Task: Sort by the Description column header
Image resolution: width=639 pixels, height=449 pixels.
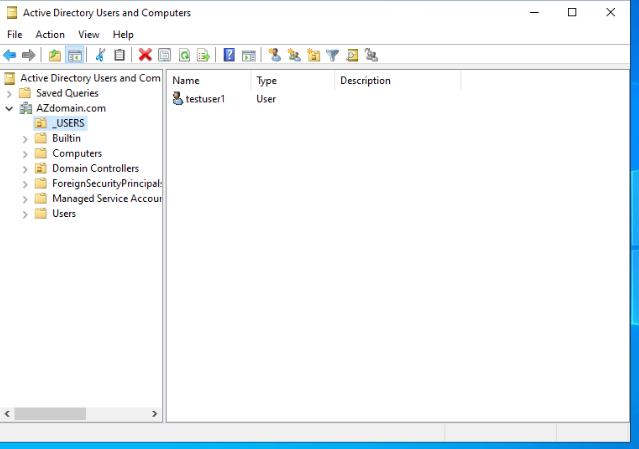Action: tap(398, 81)
